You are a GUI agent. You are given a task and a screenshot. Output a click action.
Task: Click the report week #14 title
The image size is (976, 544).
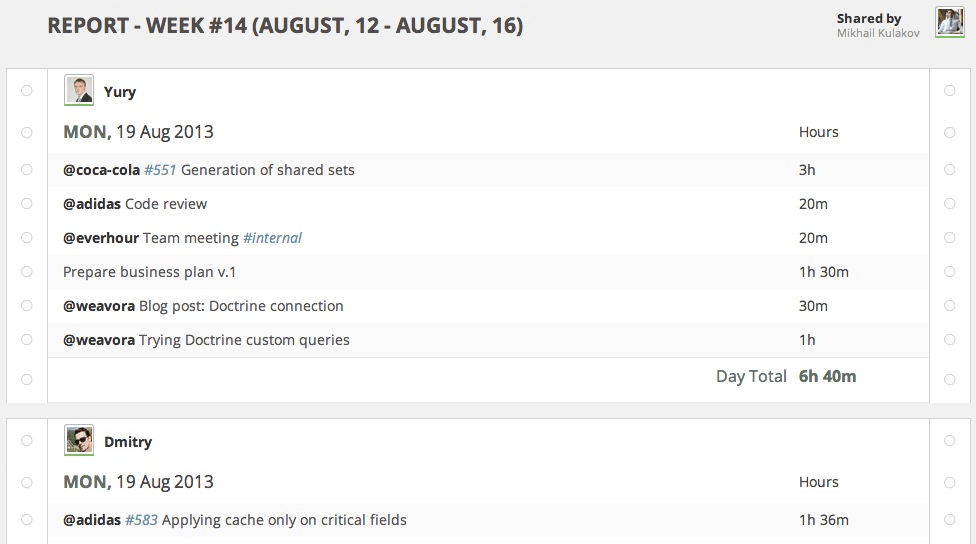[x=285, y=26]
